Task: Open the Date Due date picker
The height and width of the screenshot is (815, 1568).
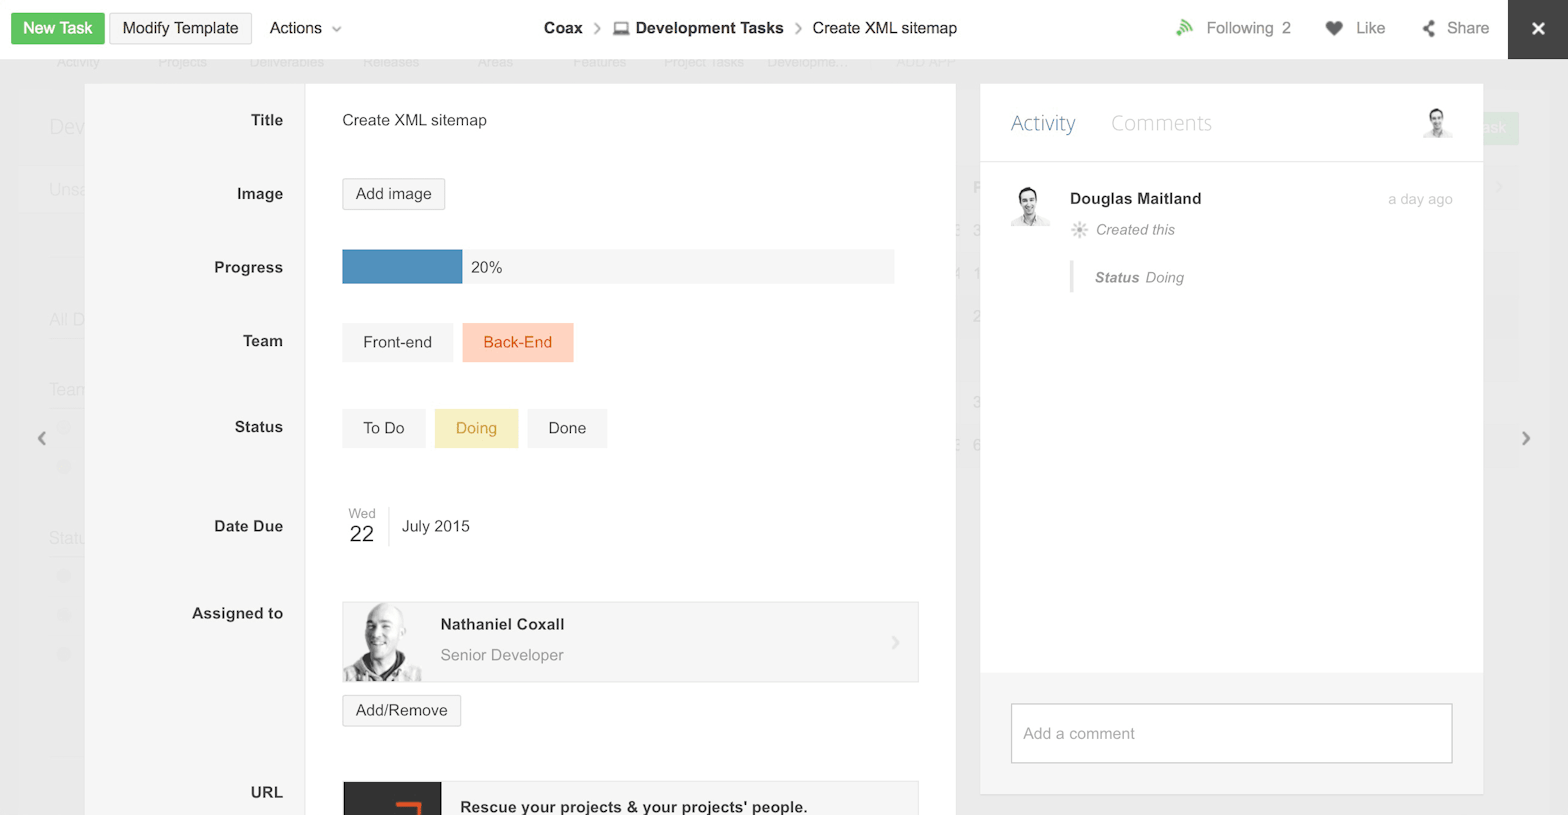Action: (x=409, y=526)
